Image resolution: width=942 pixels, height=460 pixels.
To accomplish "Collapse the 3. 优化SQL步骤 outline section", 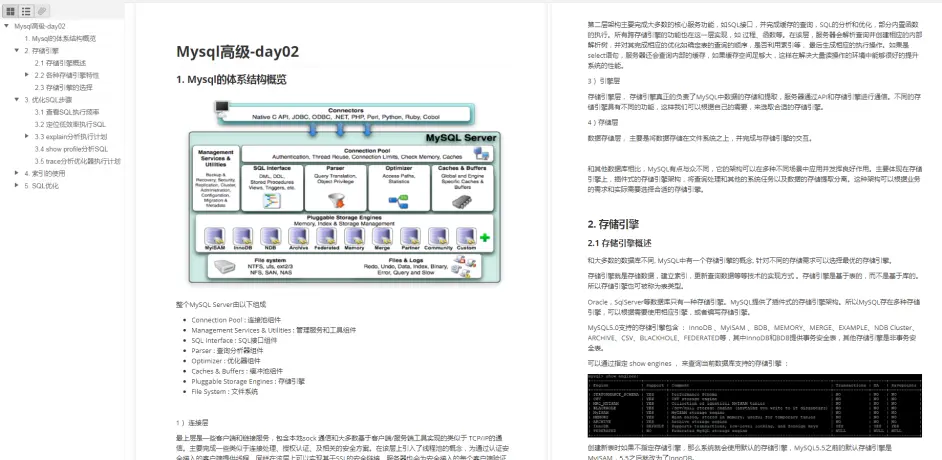I will tap(17, 100).
